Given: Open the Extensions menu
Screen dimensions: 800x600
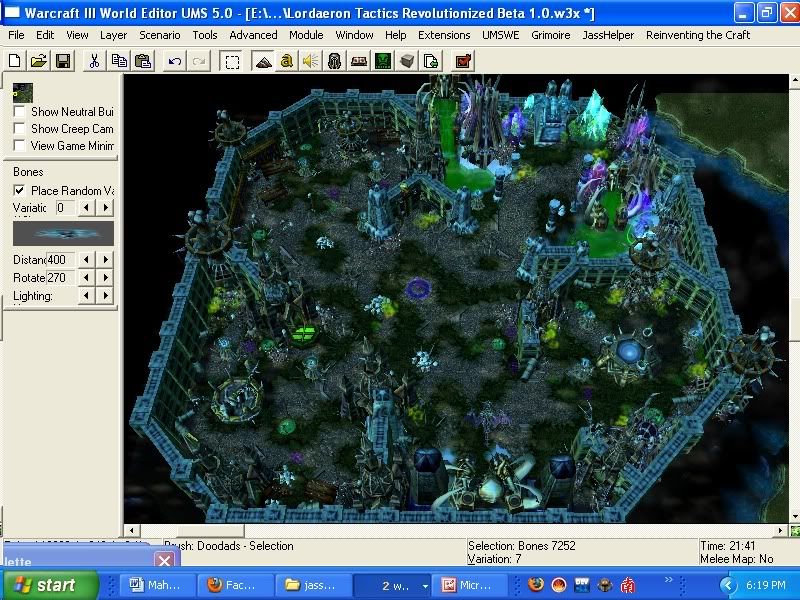Looking at the screenshot, I should (444, 35).
